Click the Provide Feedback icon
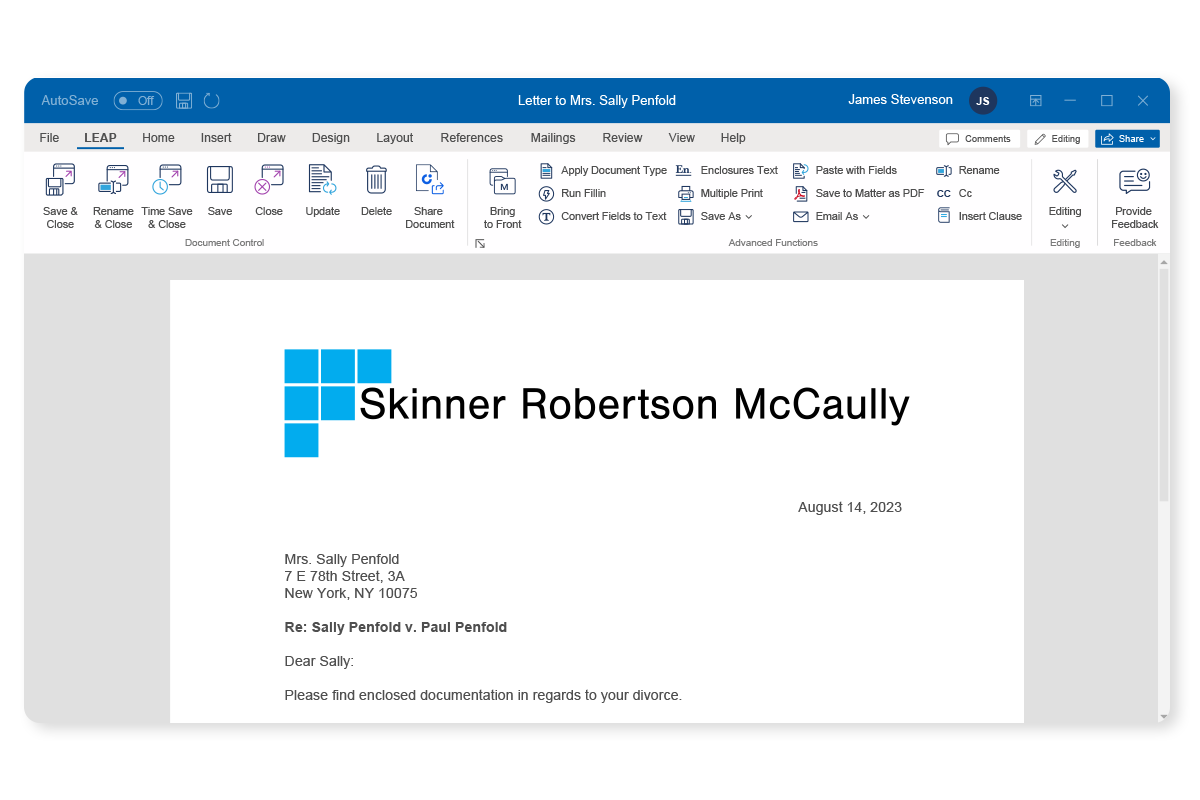Viewport: 1200px width, 800px height. point(1134,181)
